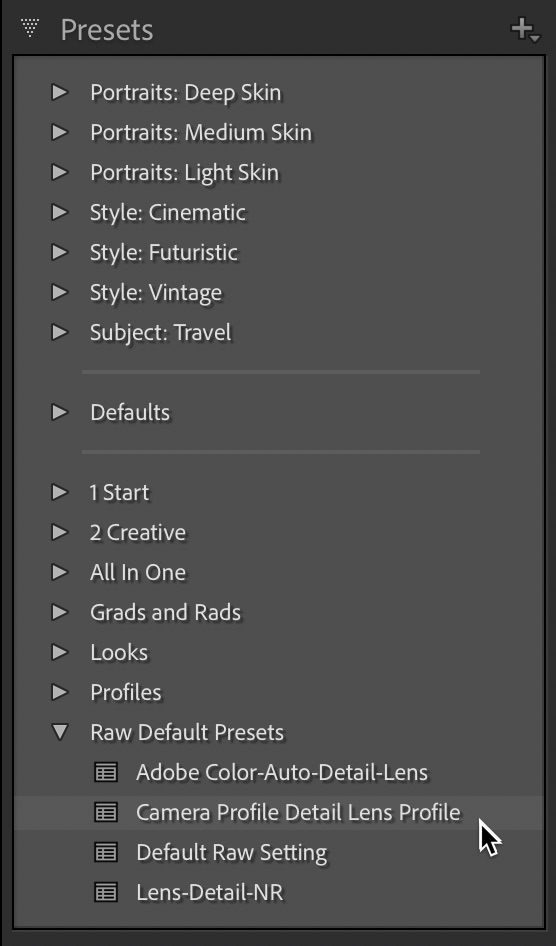Click the plus icon to create preset
Viewport: 556px width, 946px height.
pyautogui.click(x=524, y=30)
